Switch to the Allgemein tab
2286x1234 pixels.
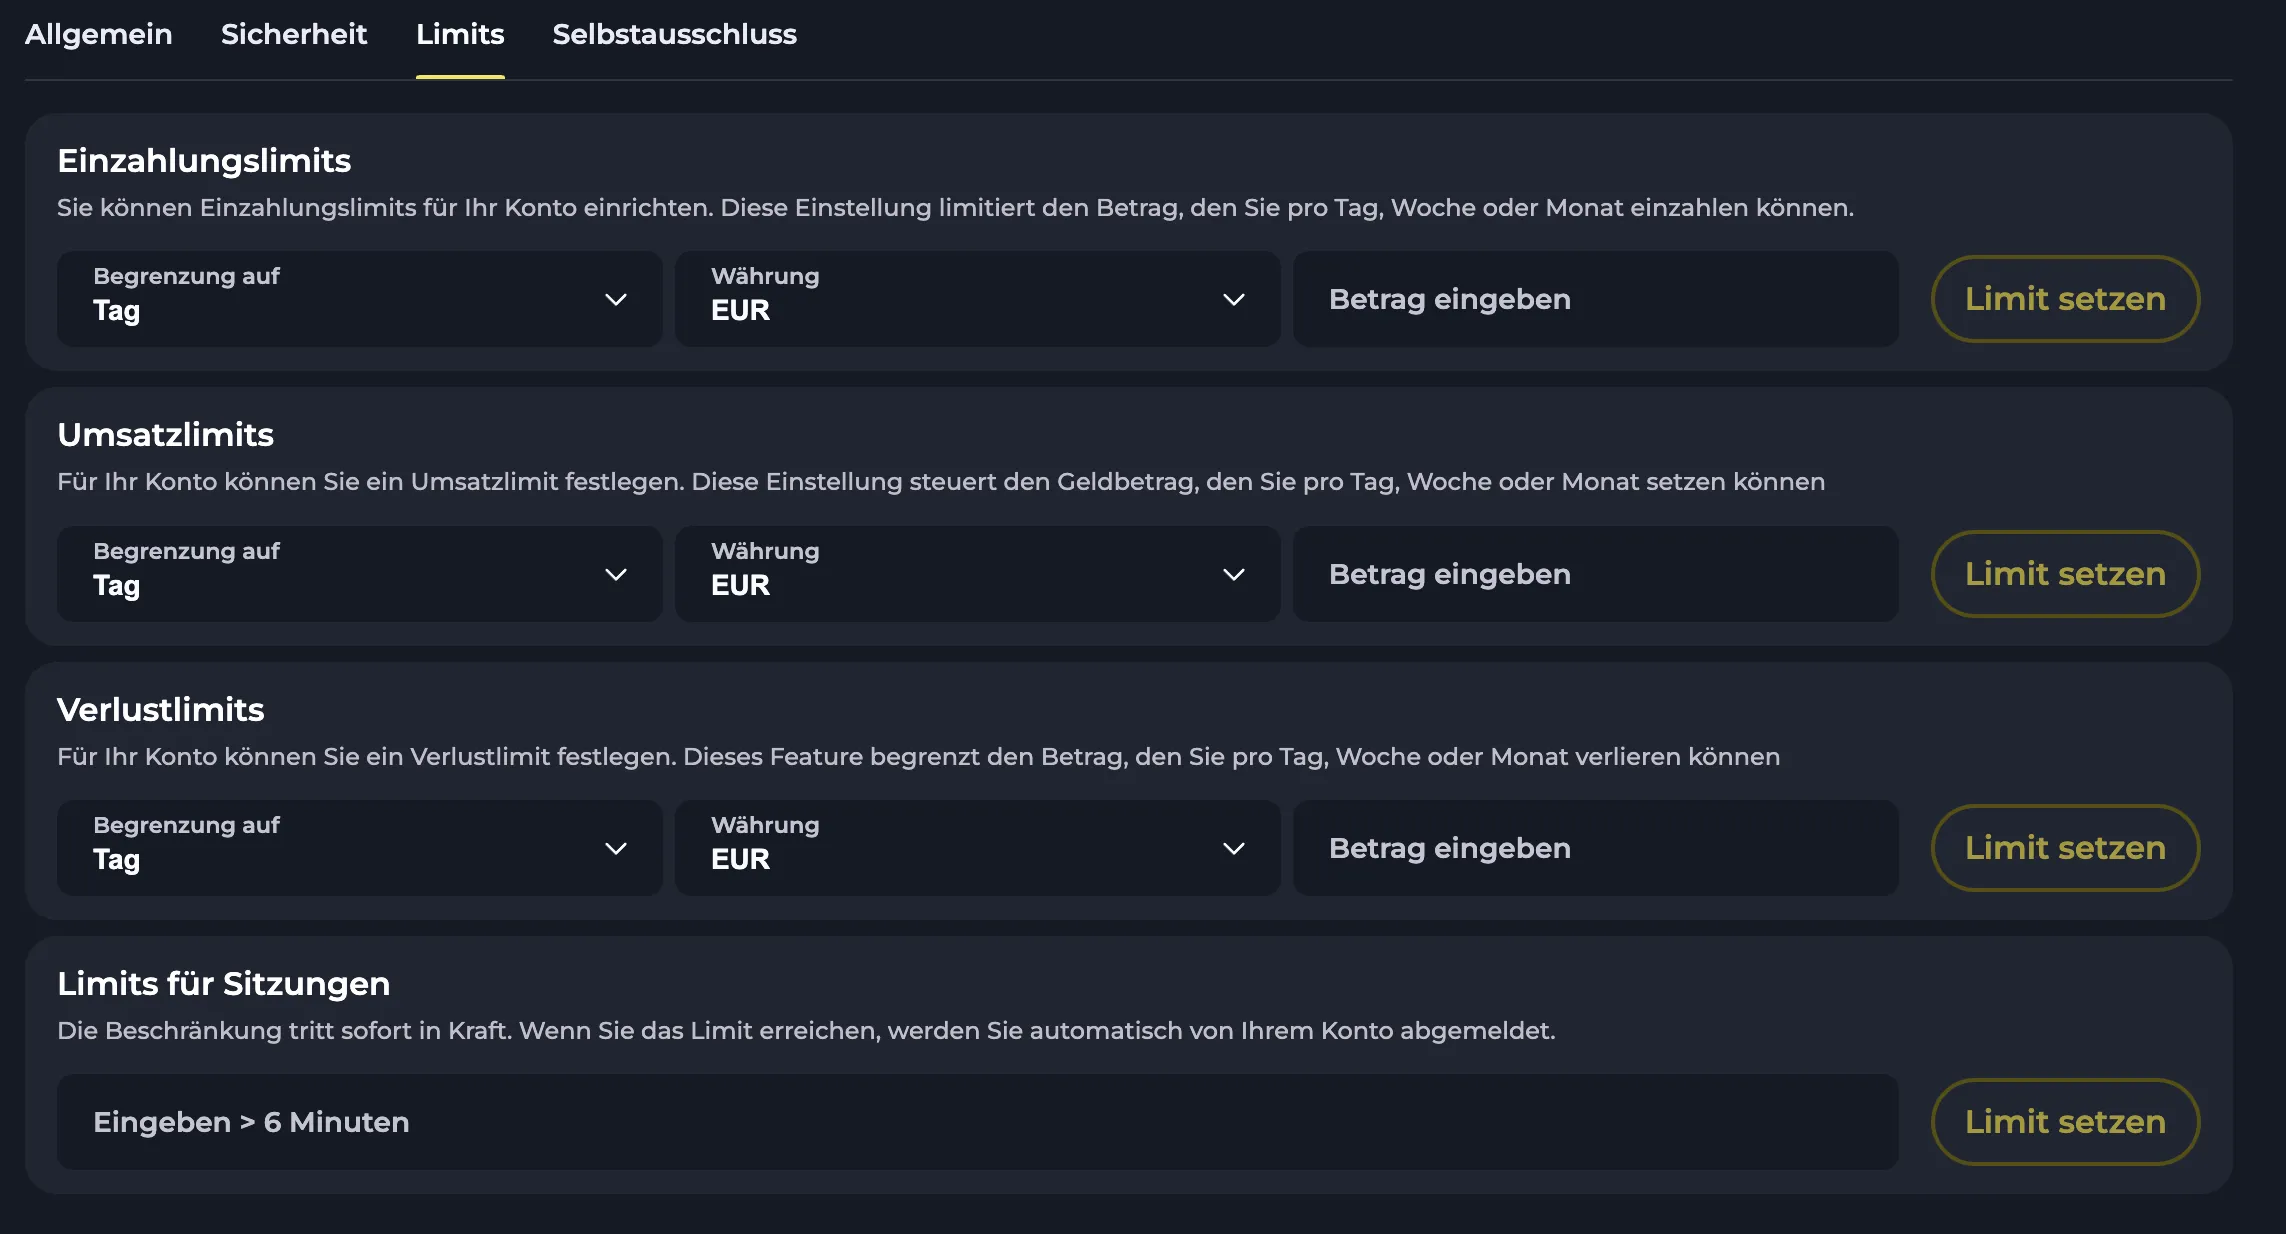point(99,34)
